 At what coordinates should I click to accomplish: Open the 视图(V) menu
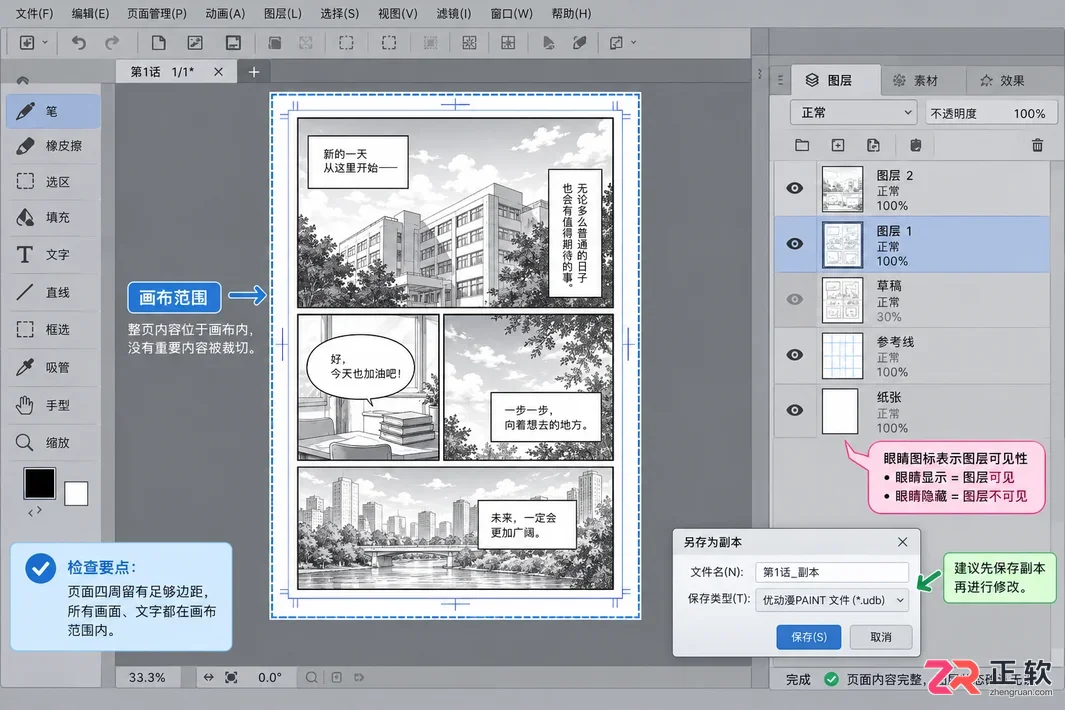[x=397, y=13]
